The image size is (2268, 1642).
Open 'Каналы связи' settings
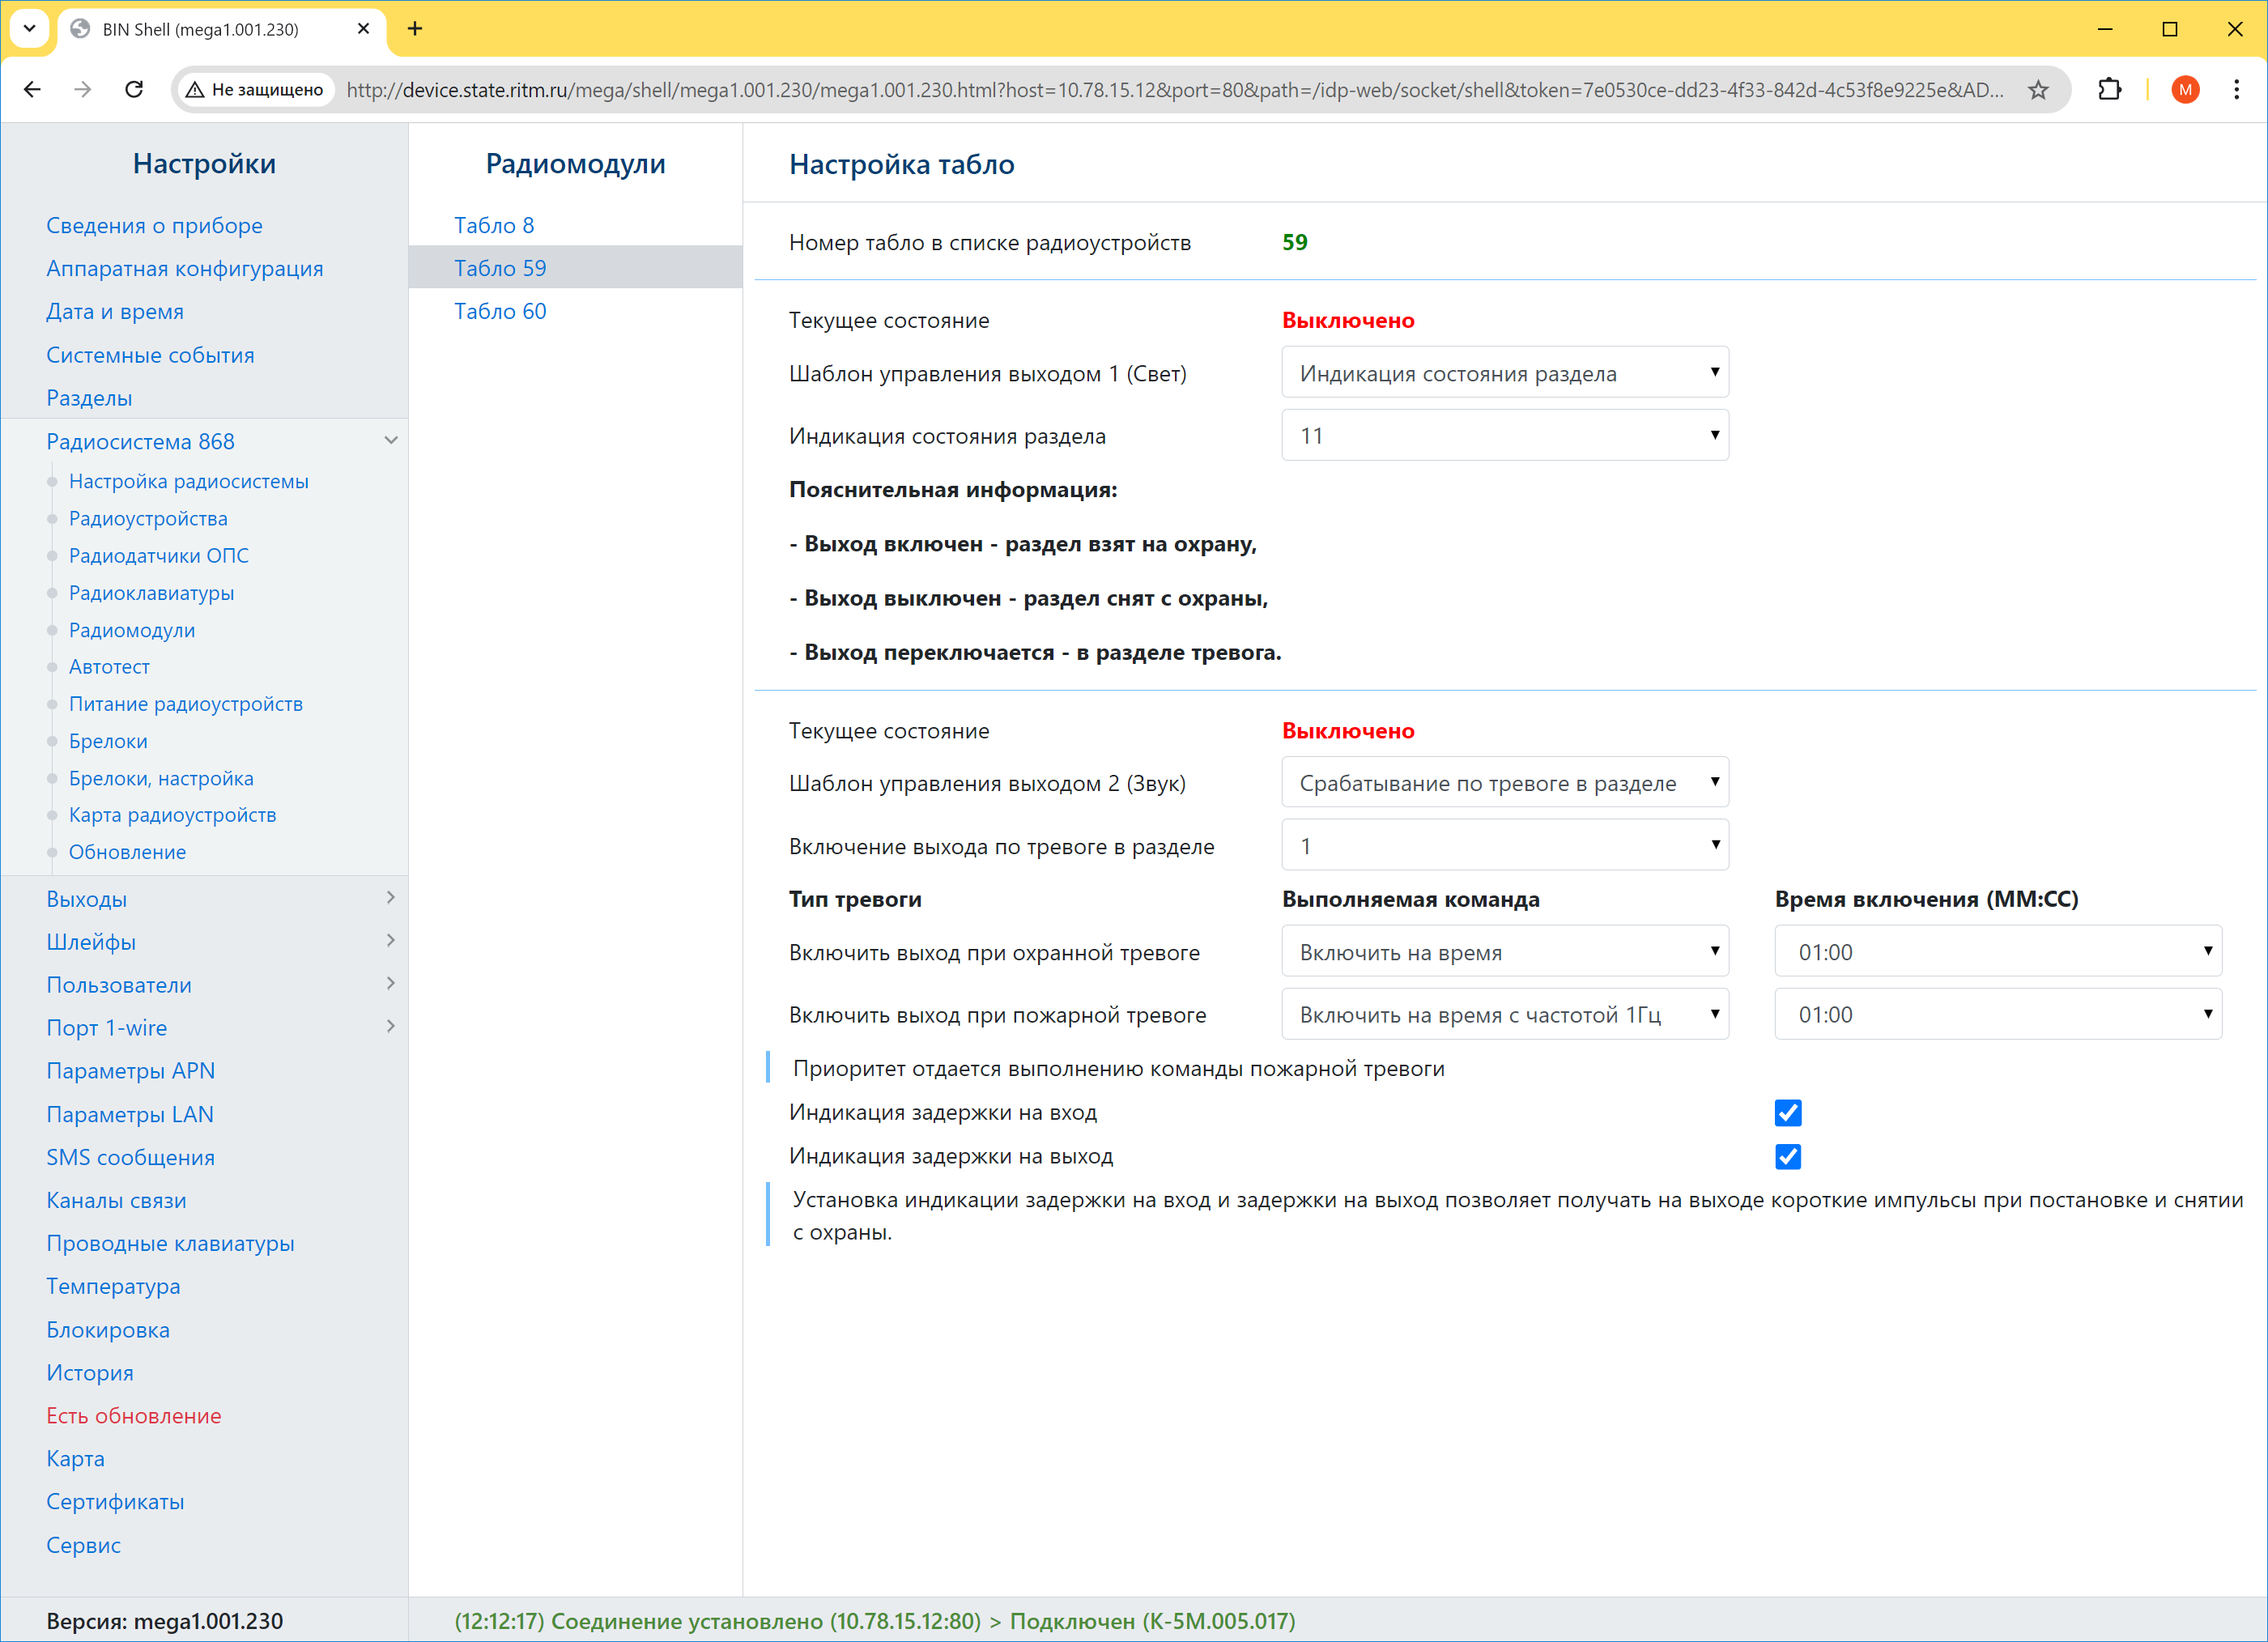116,1200
